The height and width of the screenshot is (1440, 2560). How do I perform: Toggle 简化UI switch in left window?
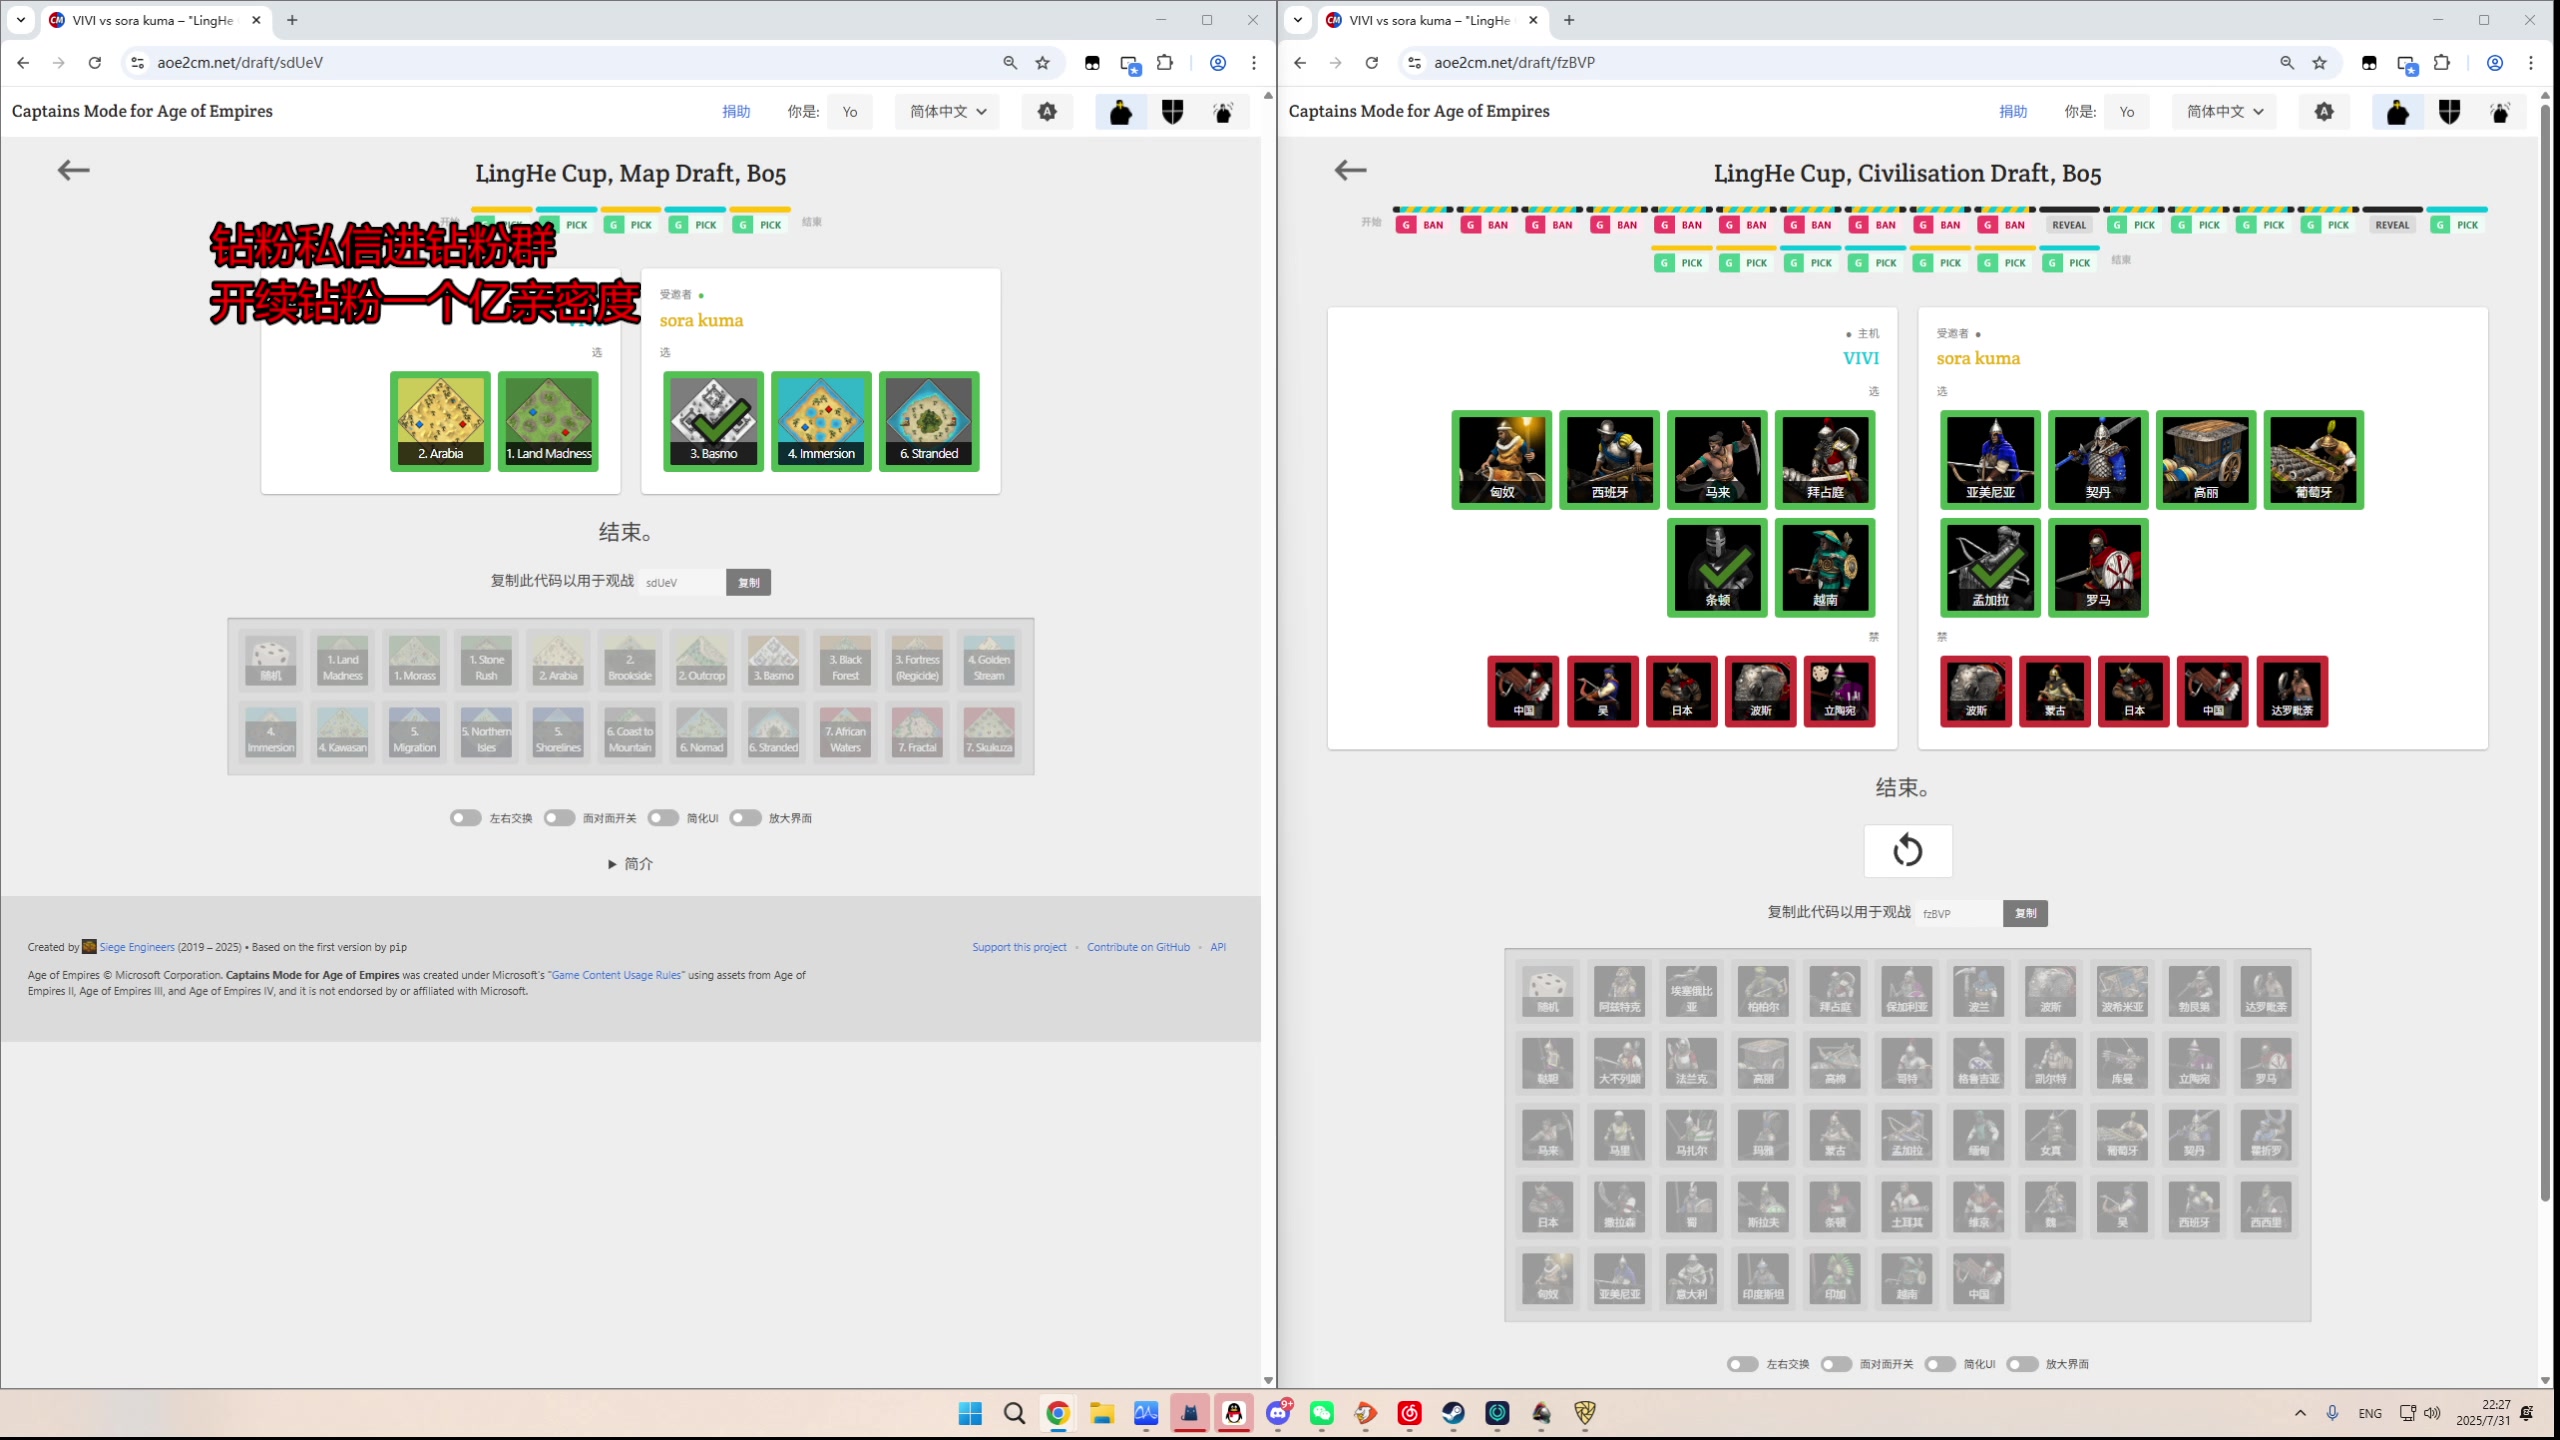pos(663,818)
